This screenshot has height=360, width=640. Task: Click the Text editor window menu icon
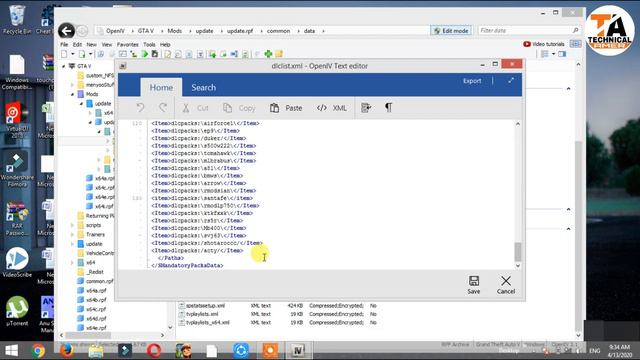[122, 66]
